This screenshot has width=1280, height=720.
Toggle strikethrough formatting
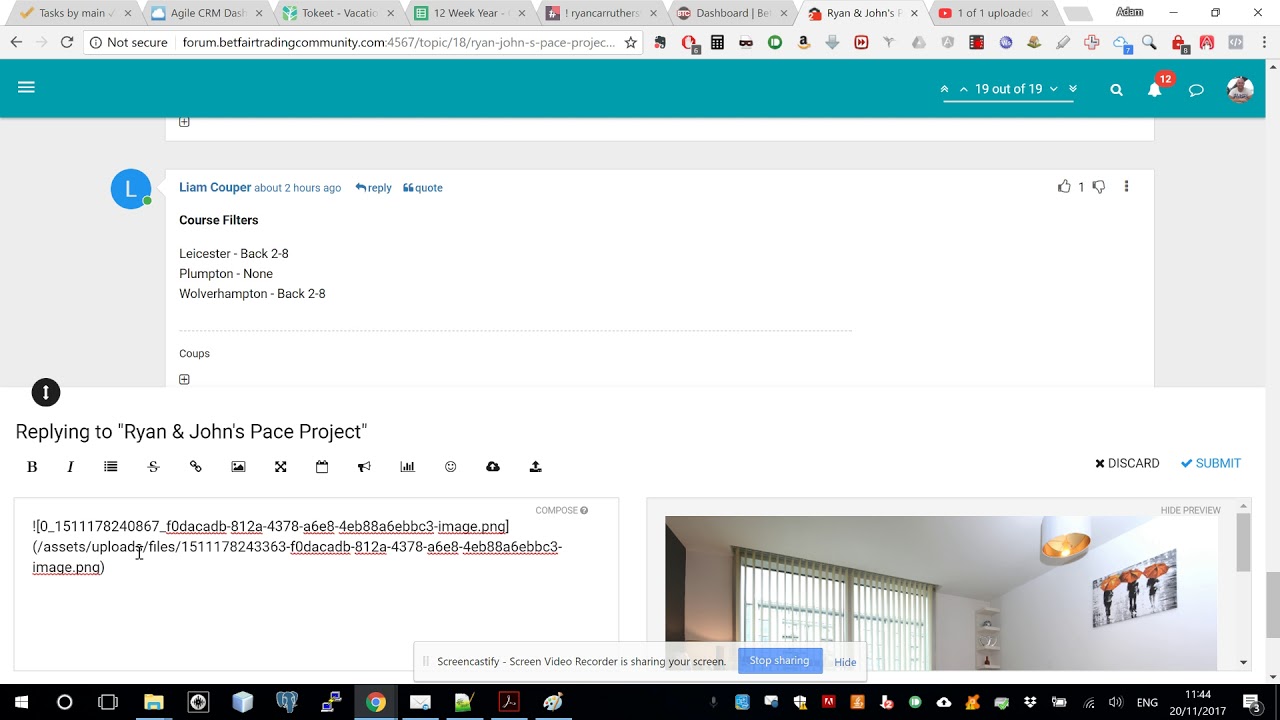click(x=153, y=466)
